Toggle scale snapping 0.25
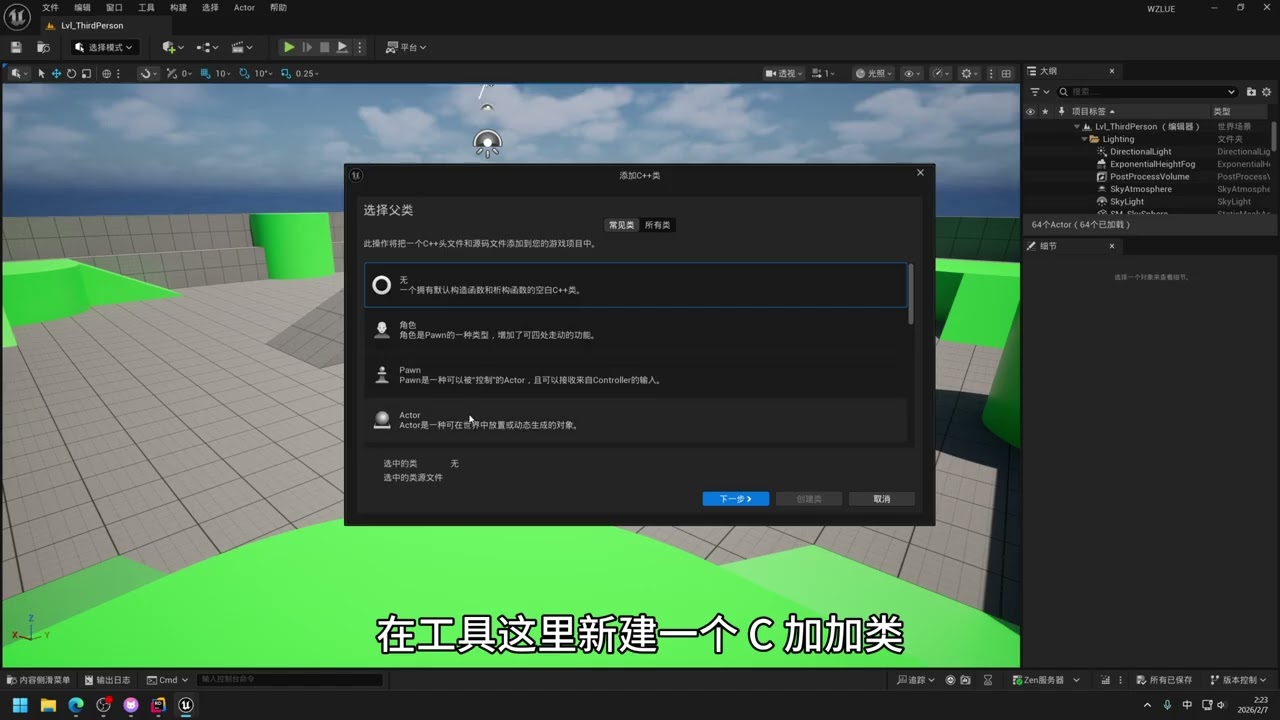This screenshot has height=720, width=1280. [x=287, y=73]
